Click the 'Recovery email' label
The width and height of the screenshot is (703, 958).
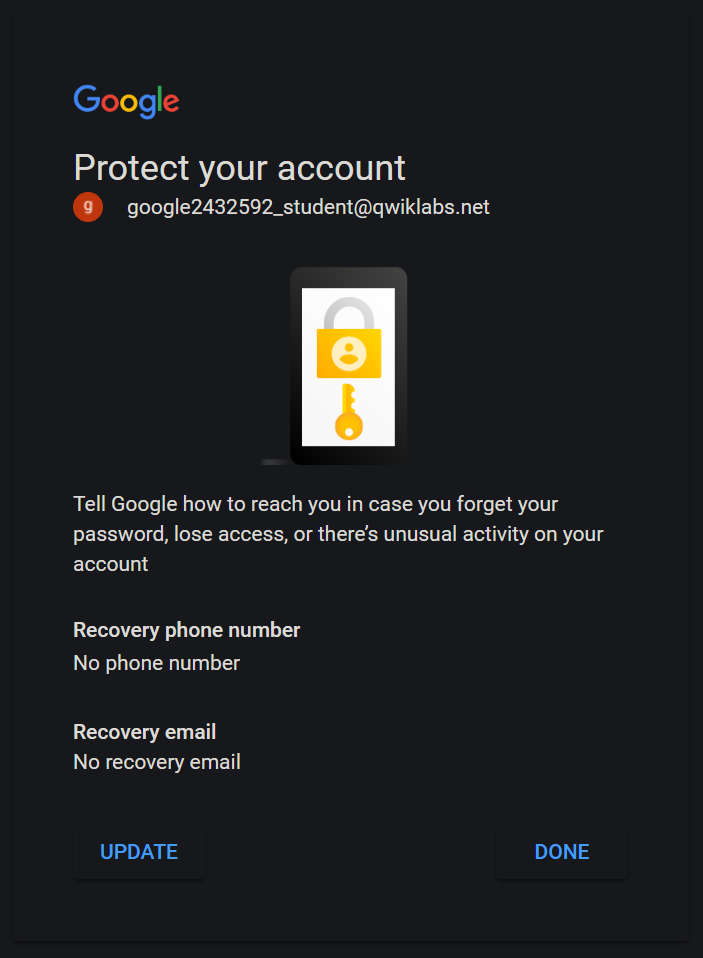[144, 732]
